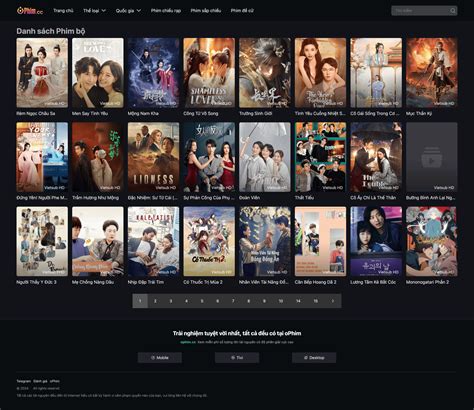The image size is (474, 410).
Task: Click the oPhim logo in the header
Action: pyautogui.click(x=30, y=11)
